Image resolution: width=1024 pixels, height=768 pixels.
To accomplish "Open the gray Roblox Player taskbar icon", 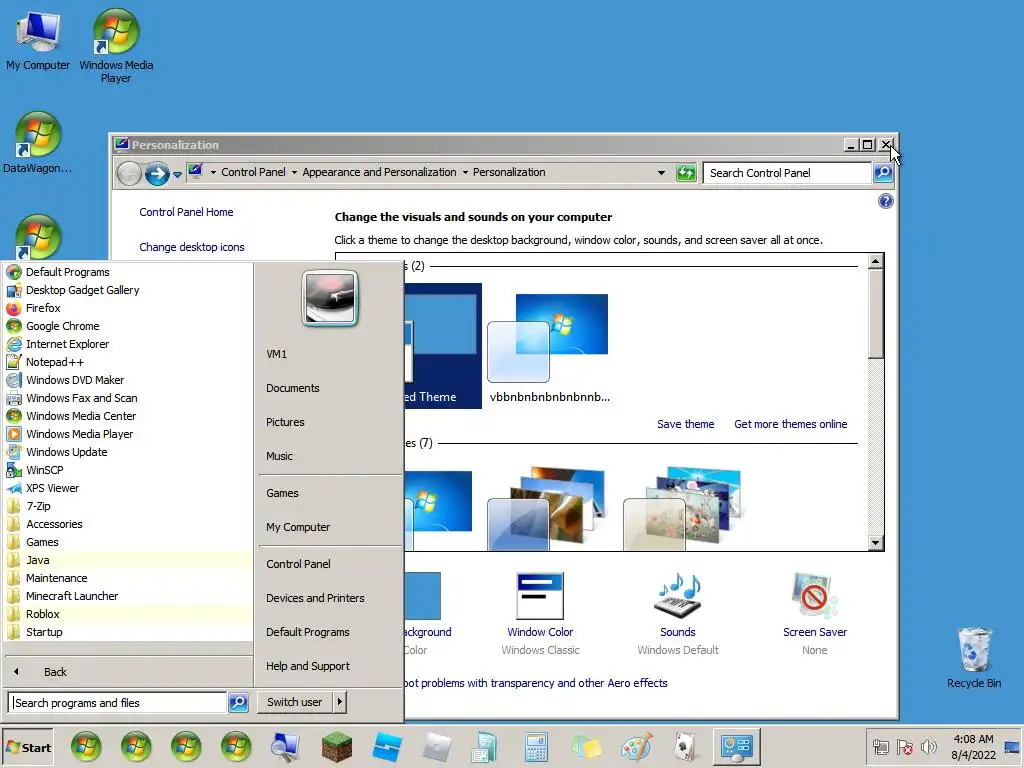I will [x=436, y=747].
